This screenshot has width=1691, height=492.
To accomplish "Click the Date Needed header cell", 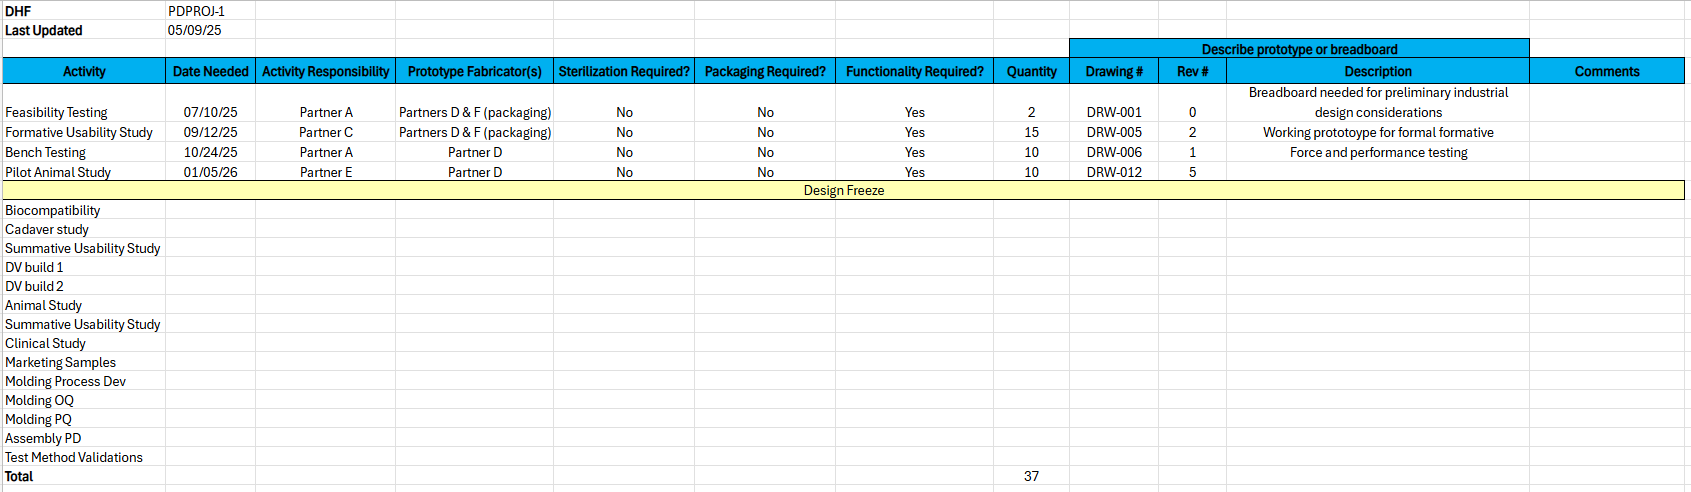I will coord(210,71).
